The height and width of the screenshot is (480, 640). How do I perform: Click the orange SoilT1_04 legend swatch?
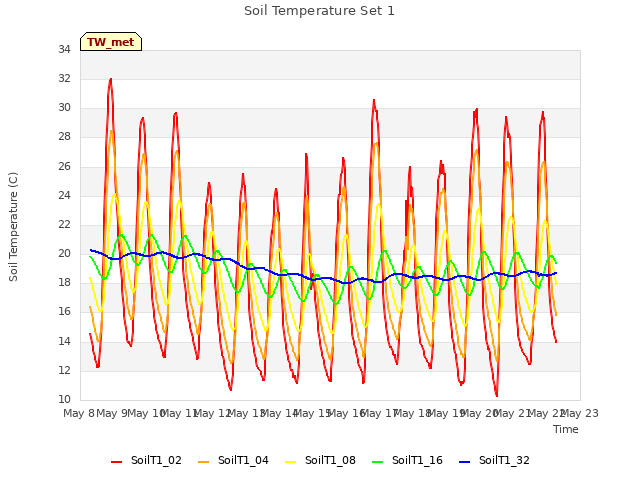[203, 462]
